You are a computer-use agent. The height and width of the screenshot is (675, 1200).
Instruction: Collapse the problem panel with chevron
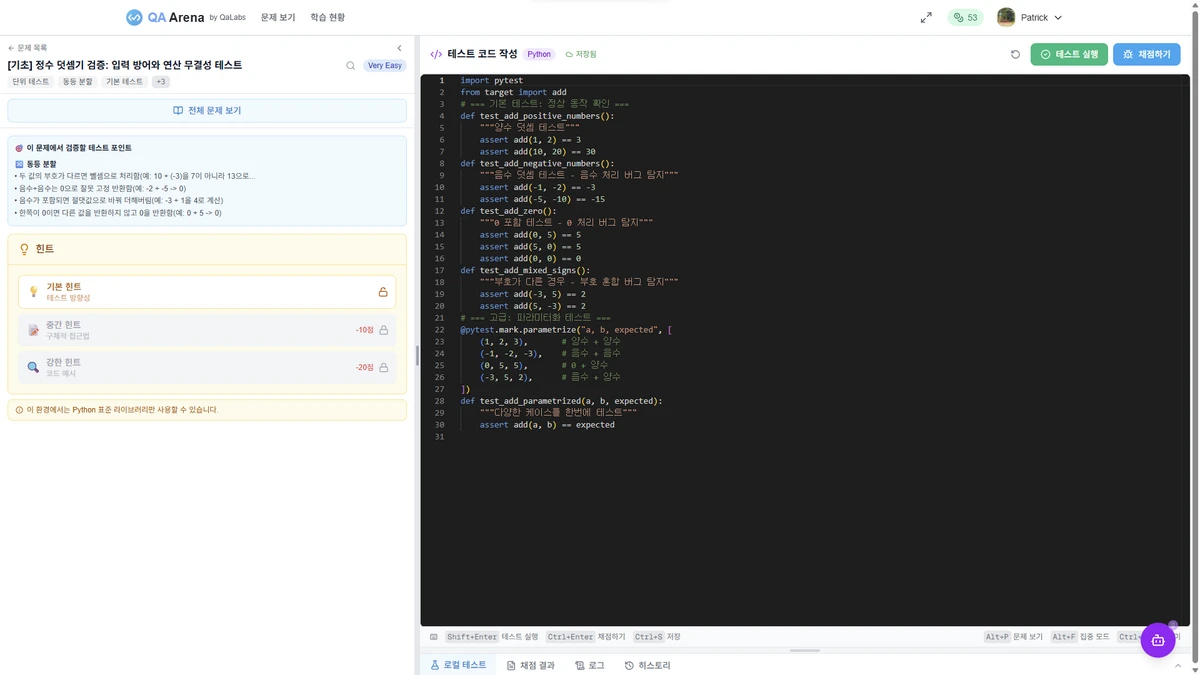[399, 48]
